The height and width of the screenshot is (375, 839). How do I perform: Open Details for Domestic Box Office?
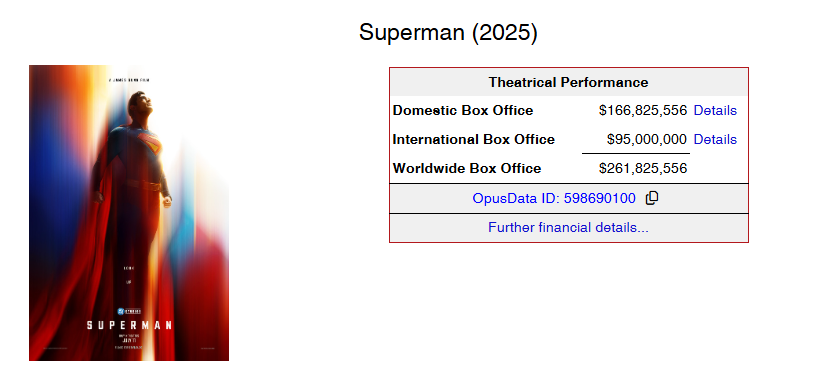[715, 111]
